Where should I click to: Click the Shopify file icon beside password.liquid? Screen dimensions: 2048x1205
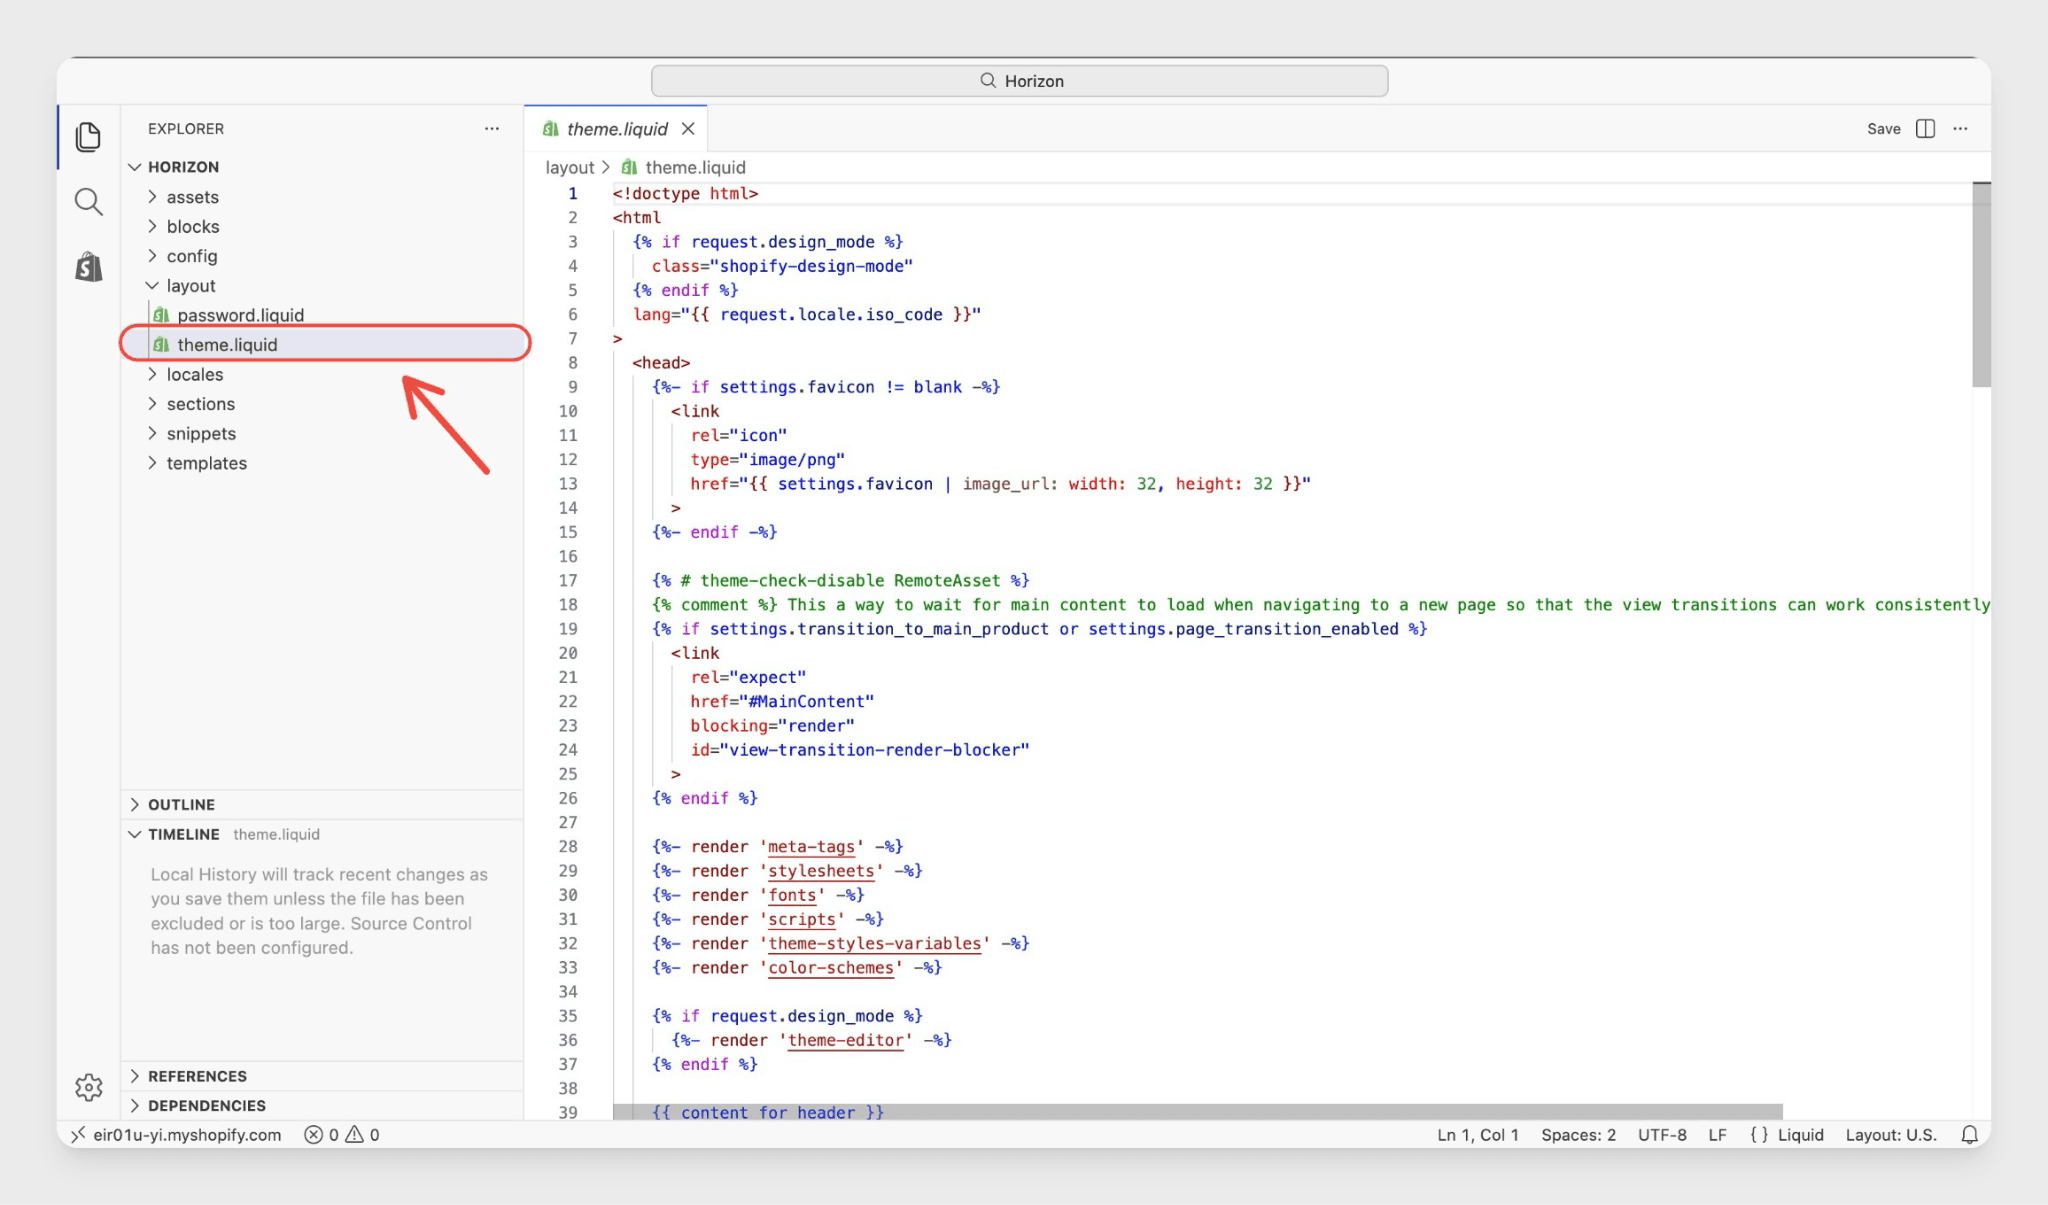tap(160, 315)
